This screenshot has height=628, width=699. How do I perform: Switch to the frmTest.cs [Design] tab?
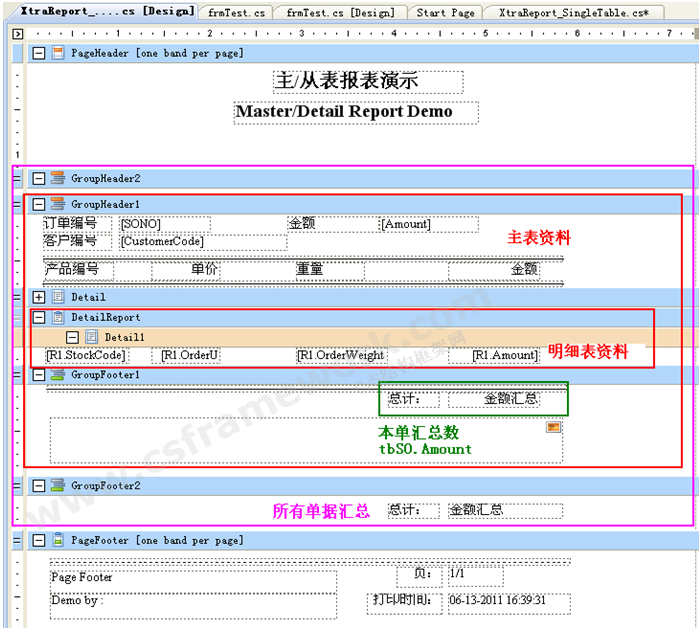(x=341, y=12)
